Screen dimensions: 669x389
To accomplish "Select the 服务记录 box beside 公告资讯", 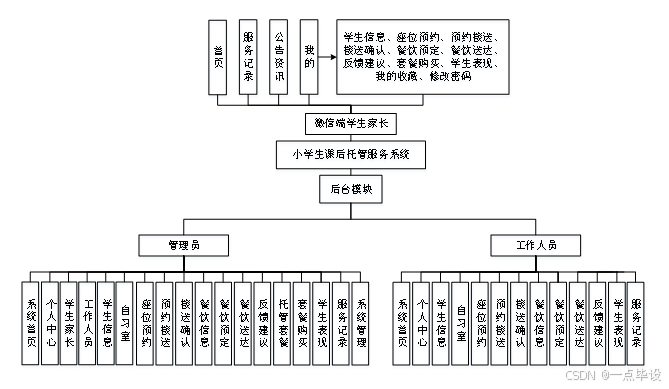I will [248, 57].
